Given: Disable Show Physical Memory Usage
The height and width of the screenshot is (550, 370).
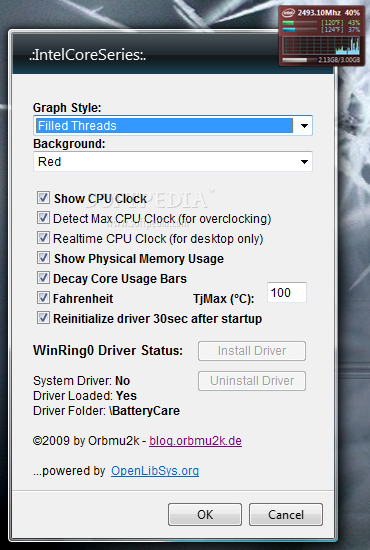Looking at the screenshot, I should (x=43, y=257).
